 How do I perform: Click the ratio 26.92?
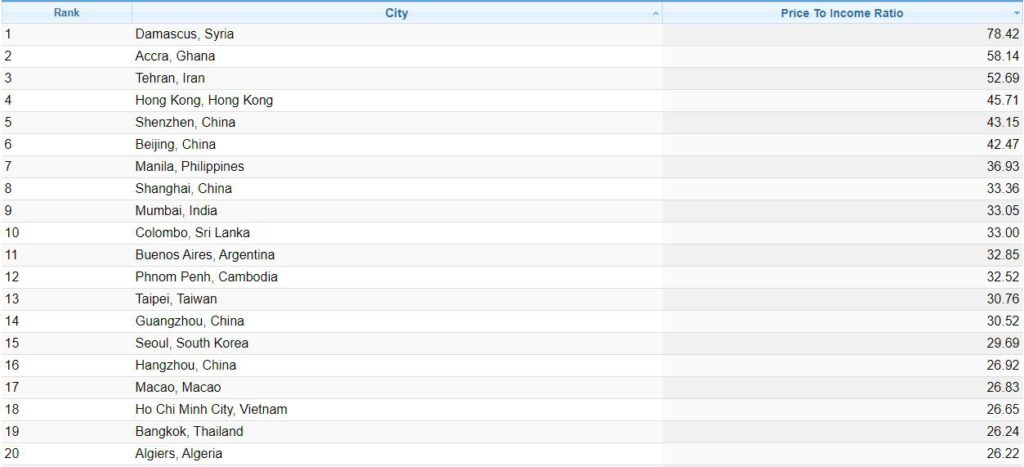tap(1002, 365)
